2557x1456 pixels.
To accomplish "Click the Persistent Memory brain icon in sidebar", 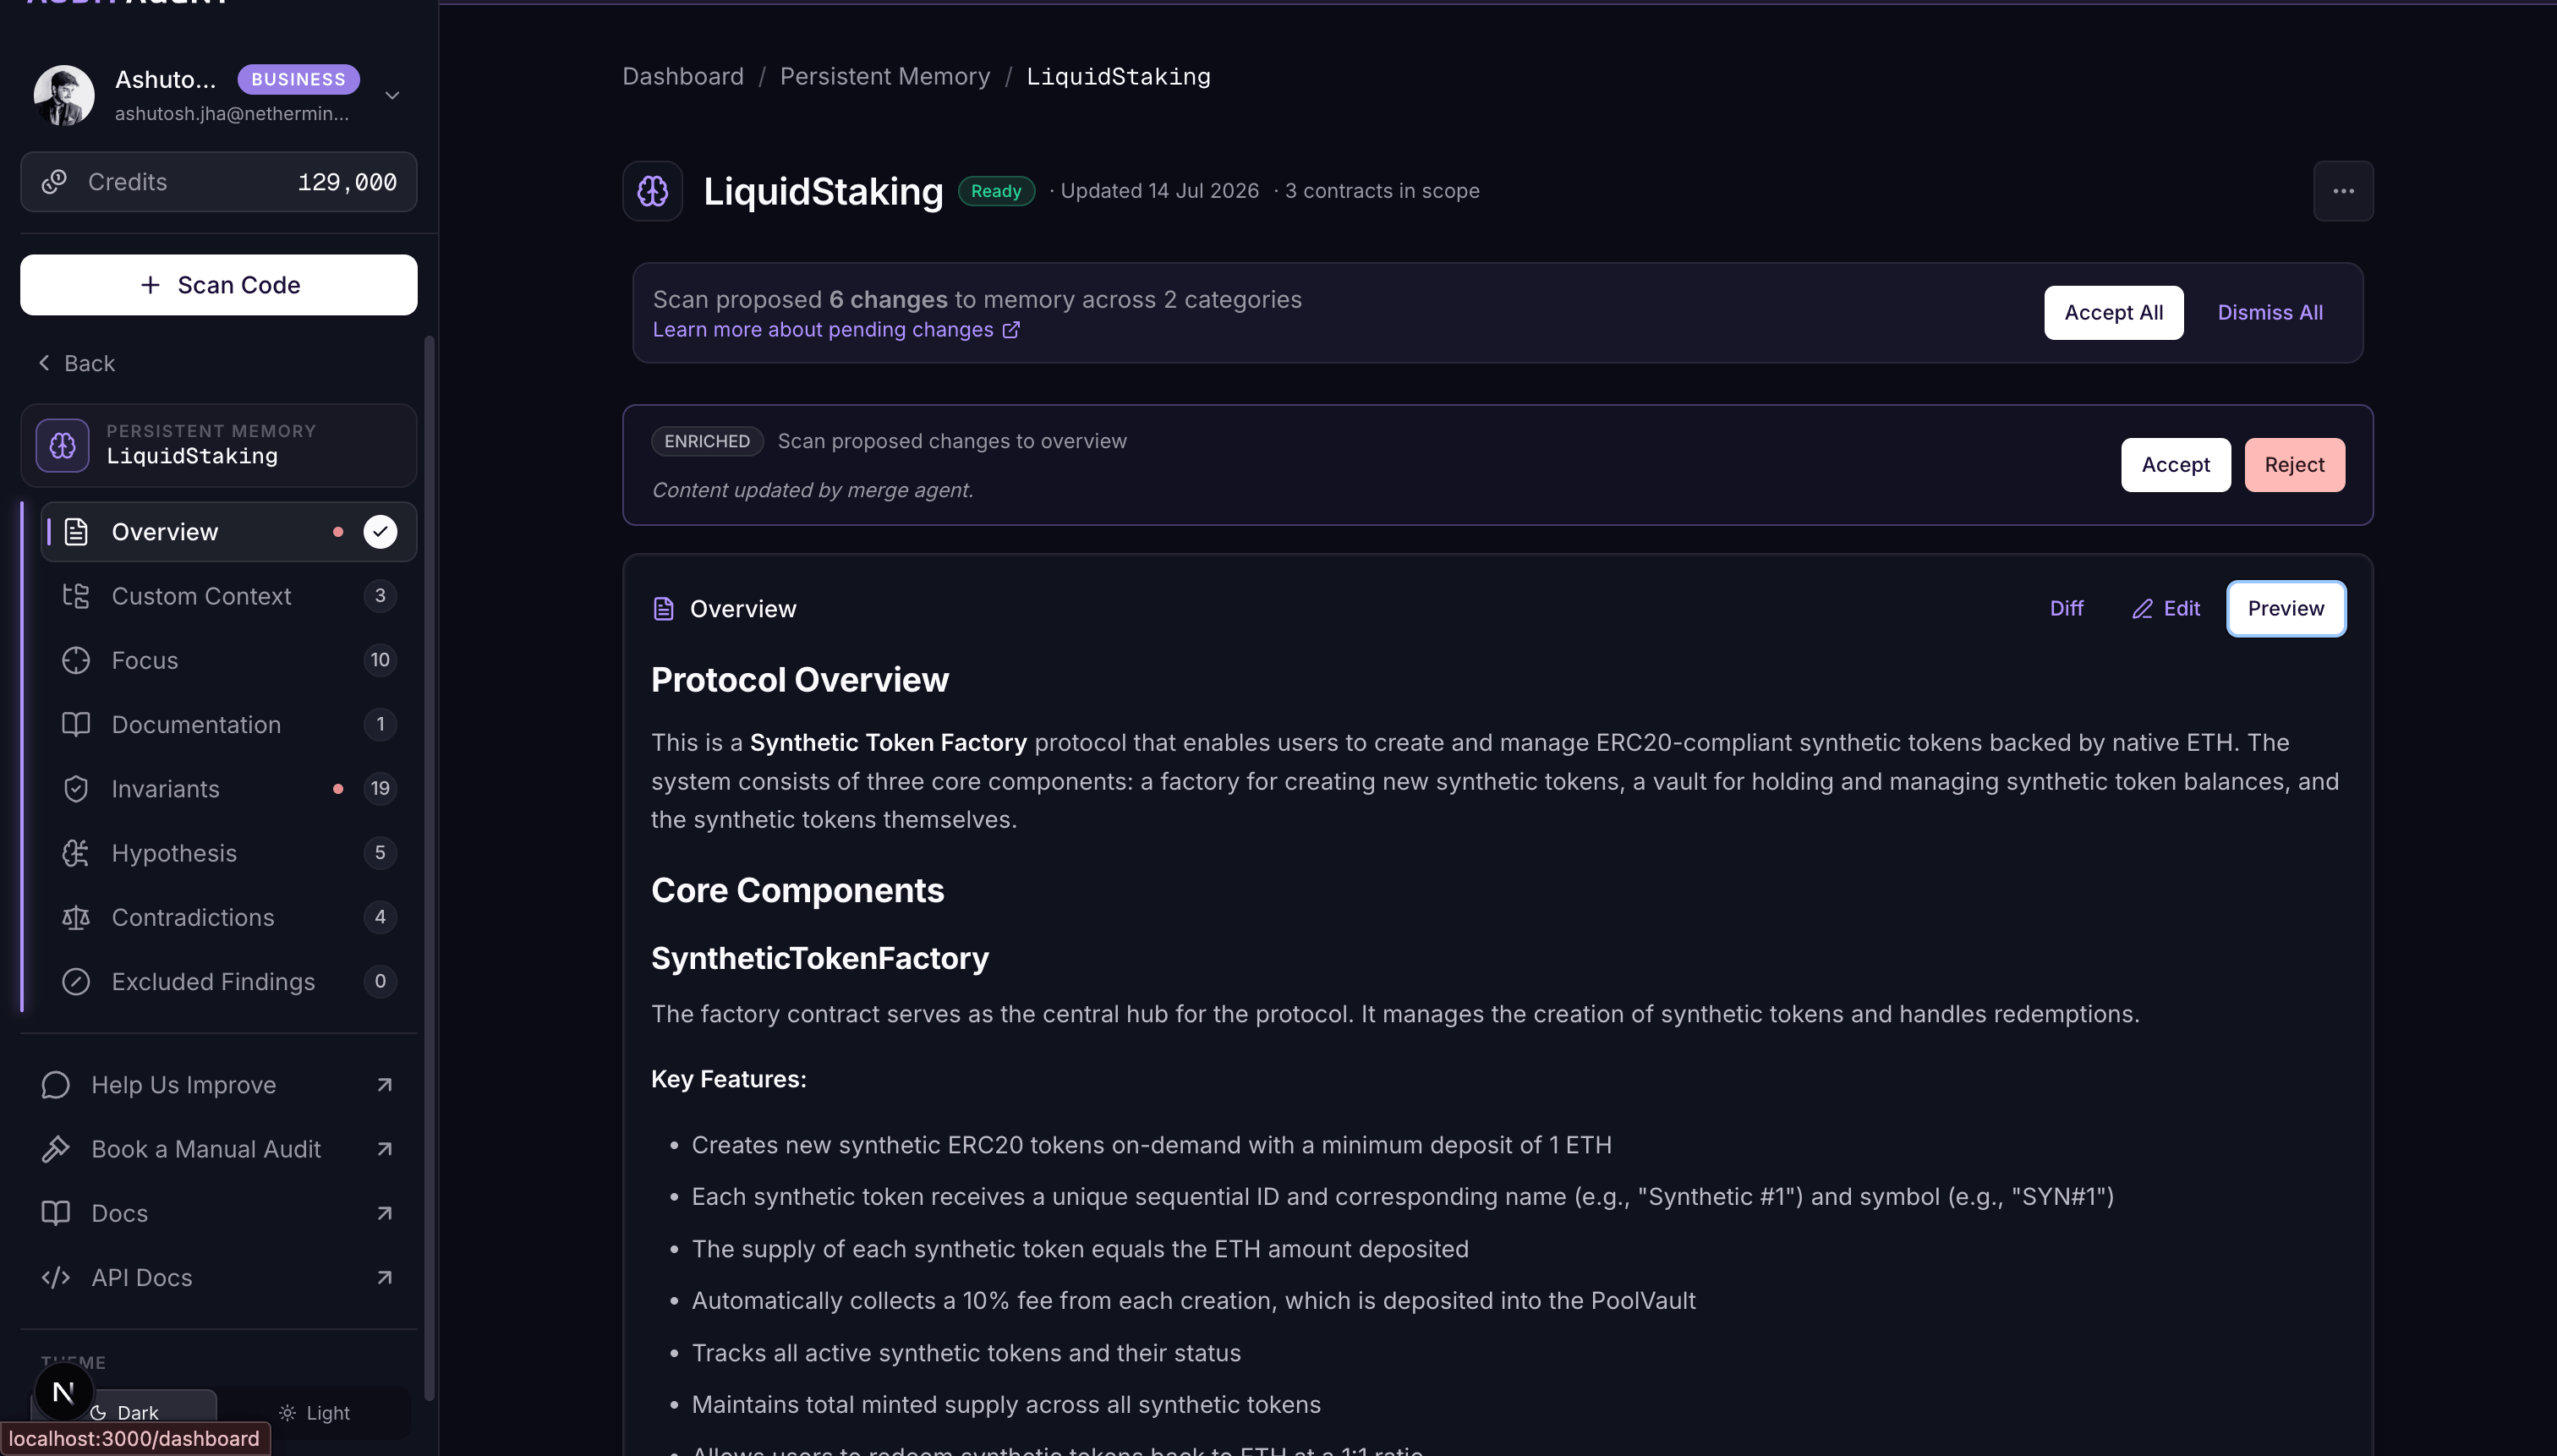I will tap(62, 445).
